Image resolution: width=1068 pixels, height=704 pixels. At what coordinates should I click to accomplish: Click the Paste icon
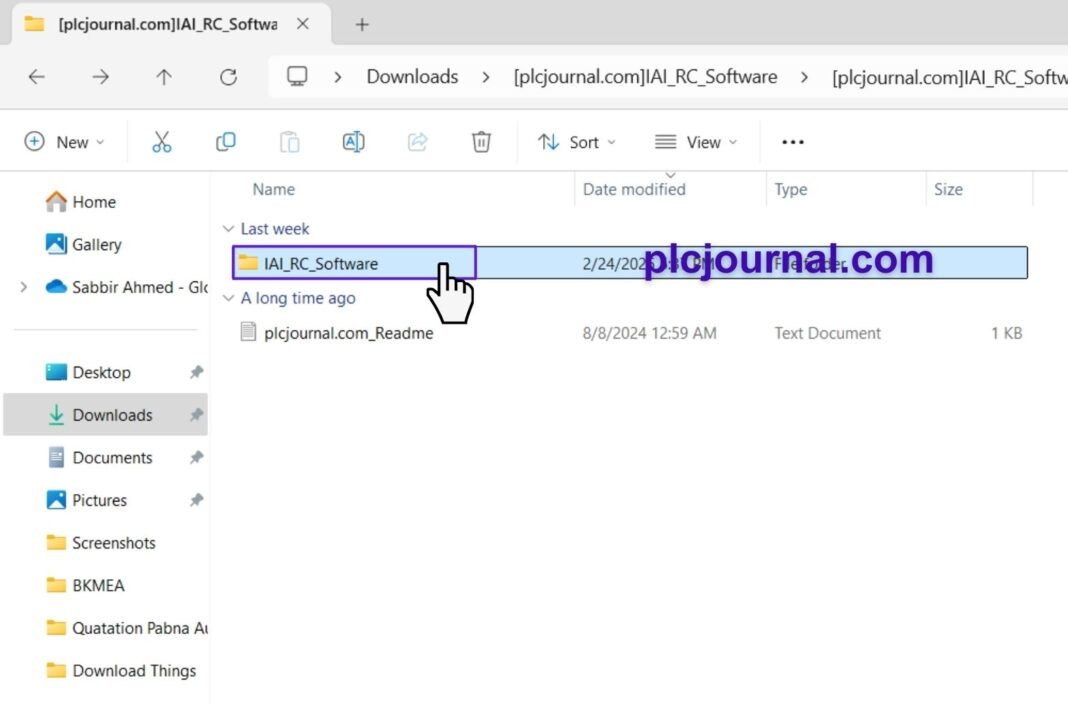click(289, 141)
